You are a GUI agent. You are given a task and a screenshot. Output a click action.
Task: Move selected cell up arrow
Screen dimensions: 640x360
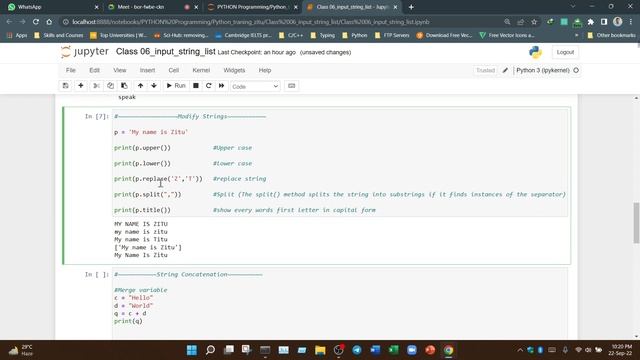[x=140, y=86]
